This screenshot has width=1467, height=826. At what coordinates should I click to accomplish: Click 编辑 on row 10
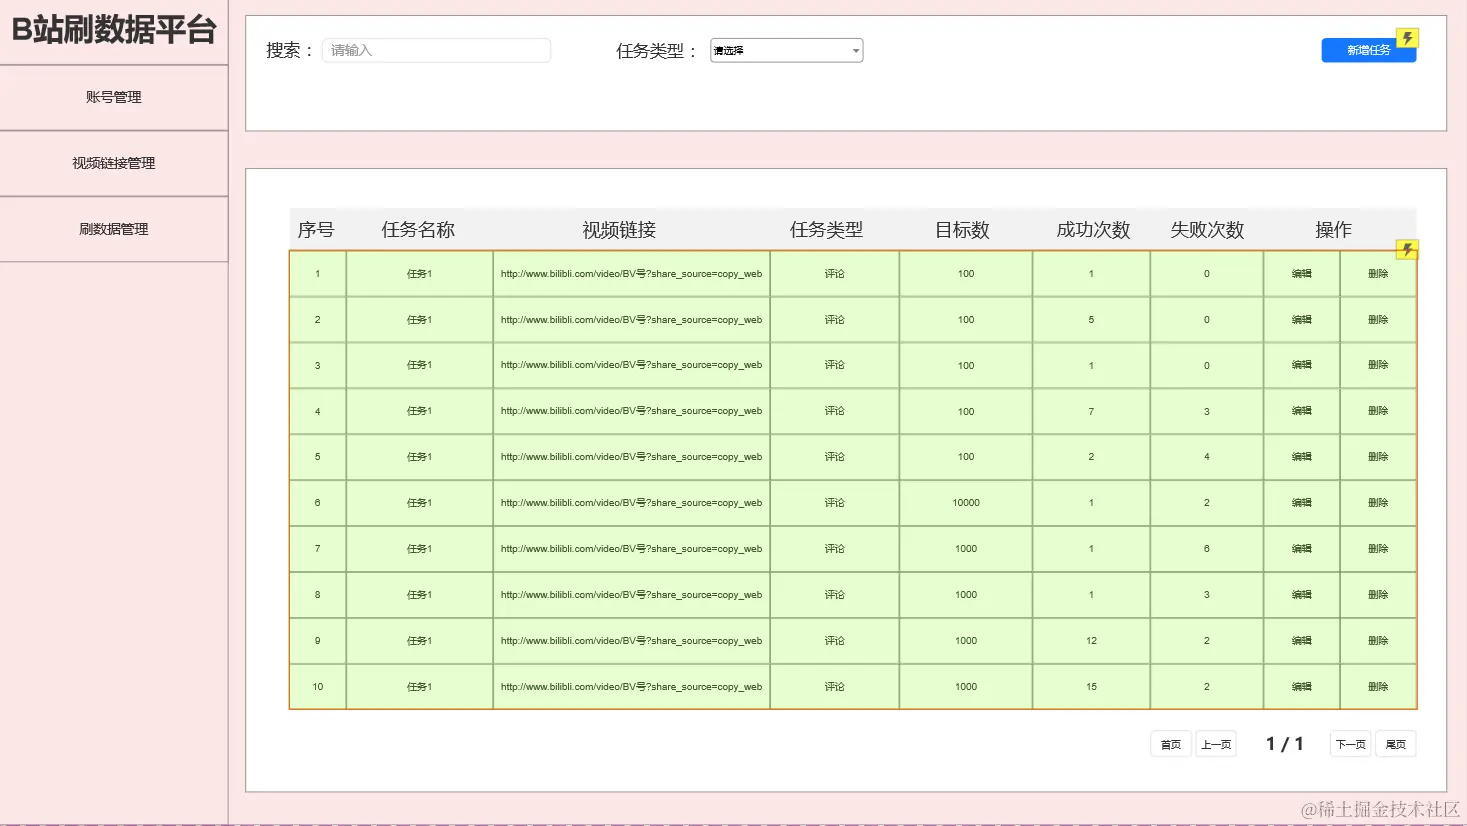(x=1301, y=687)
